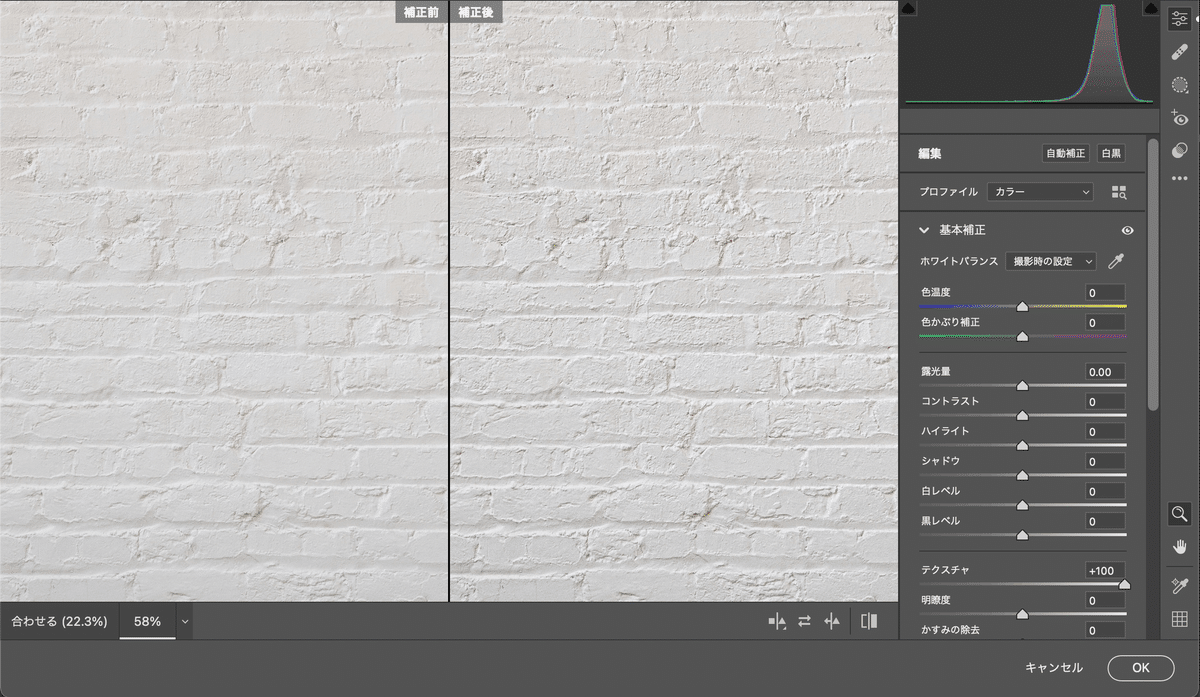Screen dimensions: 1200x697
Task: Collapse the 基本補正 section chevron
Action: pos(924,230)
